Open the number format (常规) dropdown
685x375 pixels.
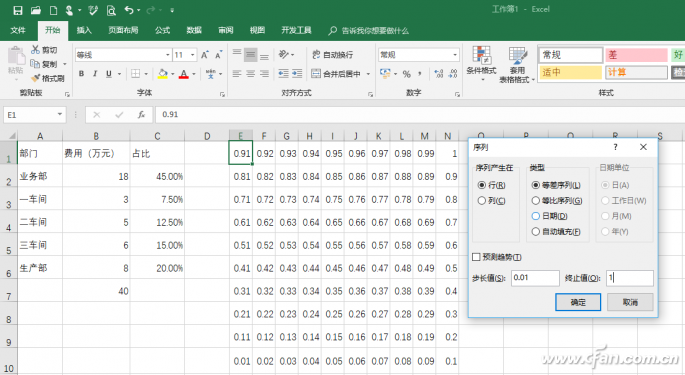point(455,55)
